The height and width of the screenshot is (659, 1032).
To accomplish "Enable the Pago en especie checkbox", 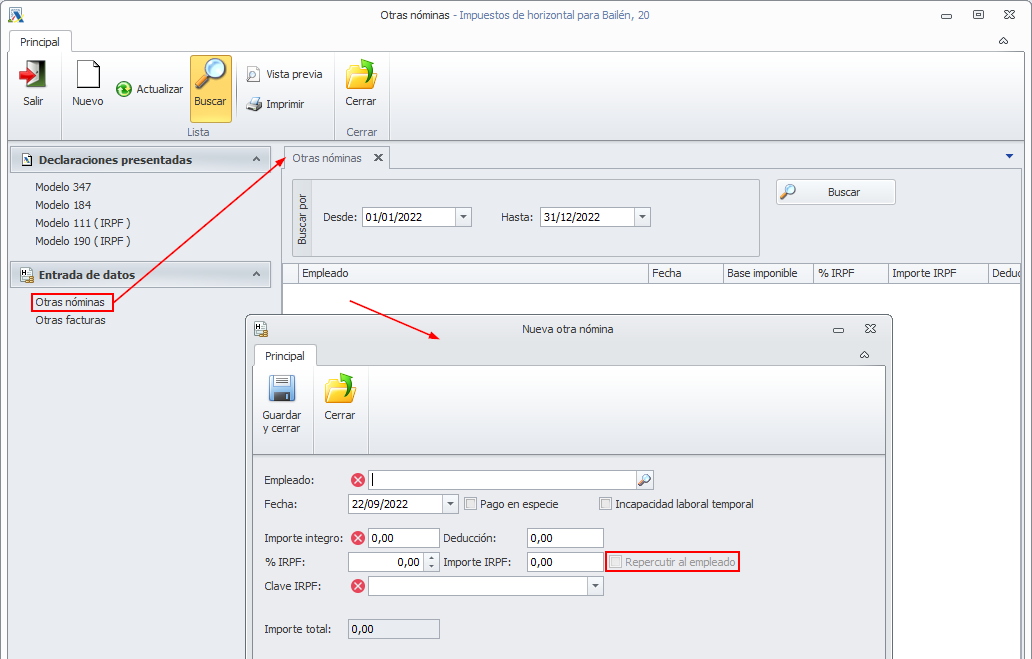I will [x=471, y=504].
